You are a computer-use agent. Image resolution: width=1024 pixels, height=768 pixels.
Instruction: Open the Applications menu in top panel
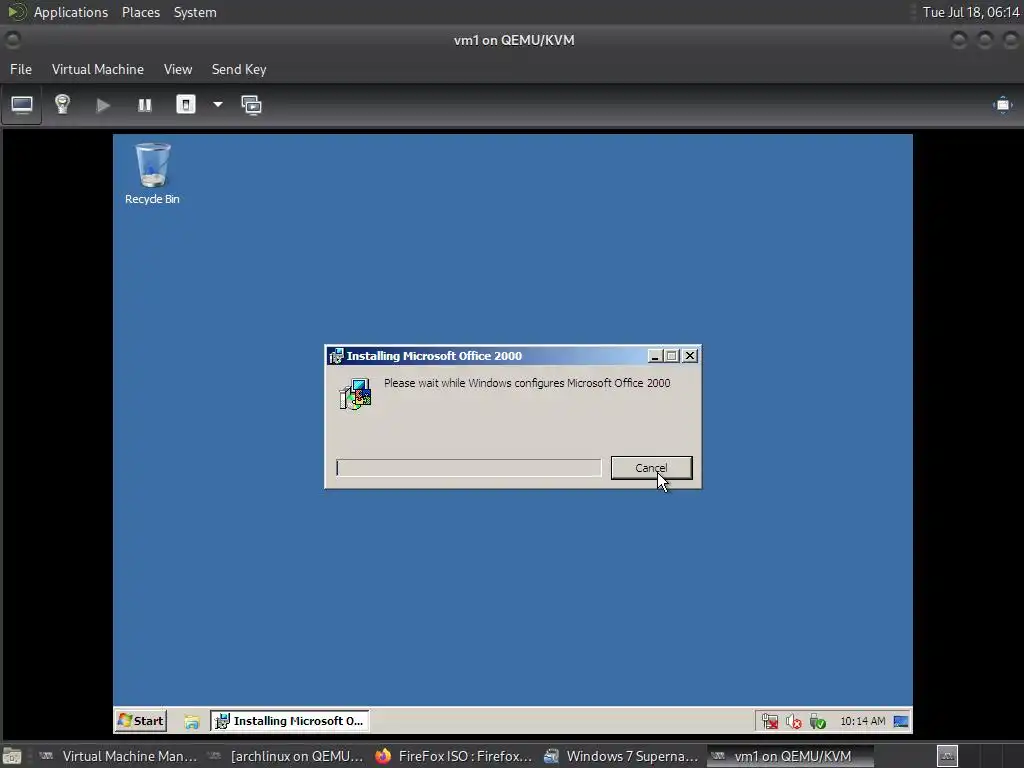pyautogui.click(x=71, y=12)
